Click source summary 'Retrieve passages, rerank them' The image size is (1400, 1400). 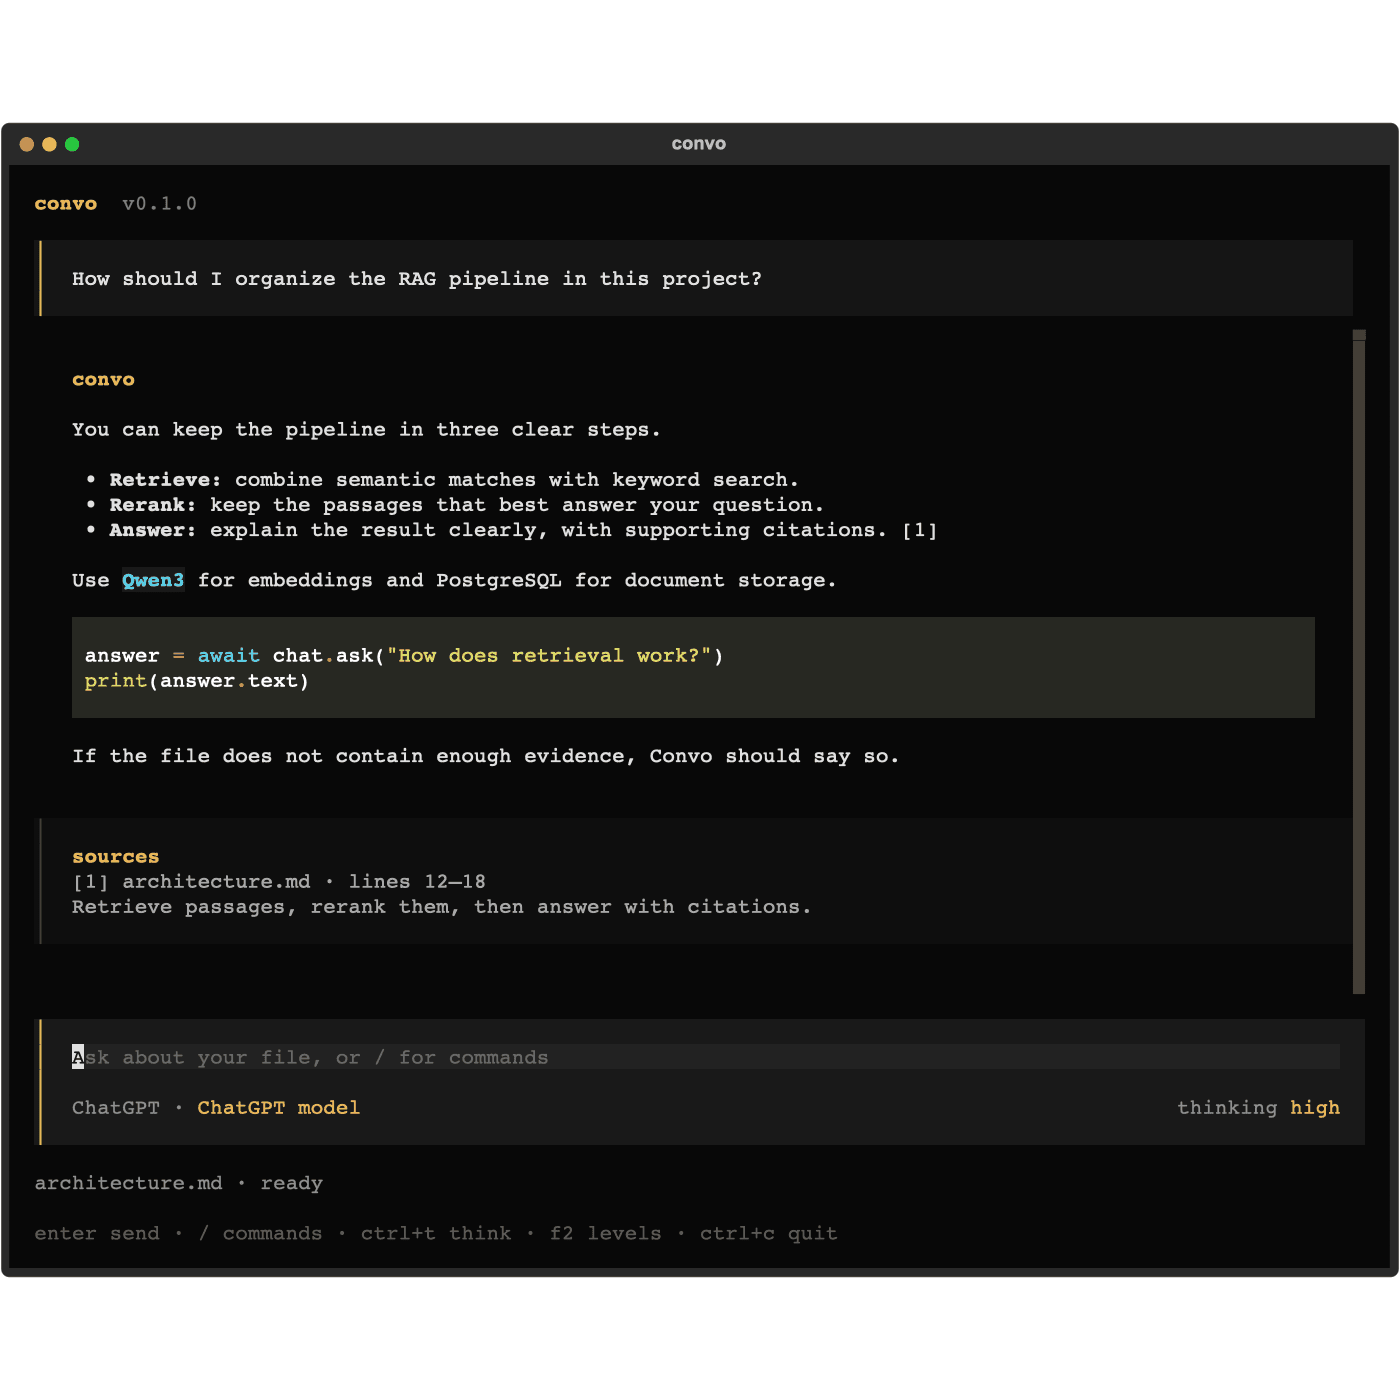pos(442,907)
